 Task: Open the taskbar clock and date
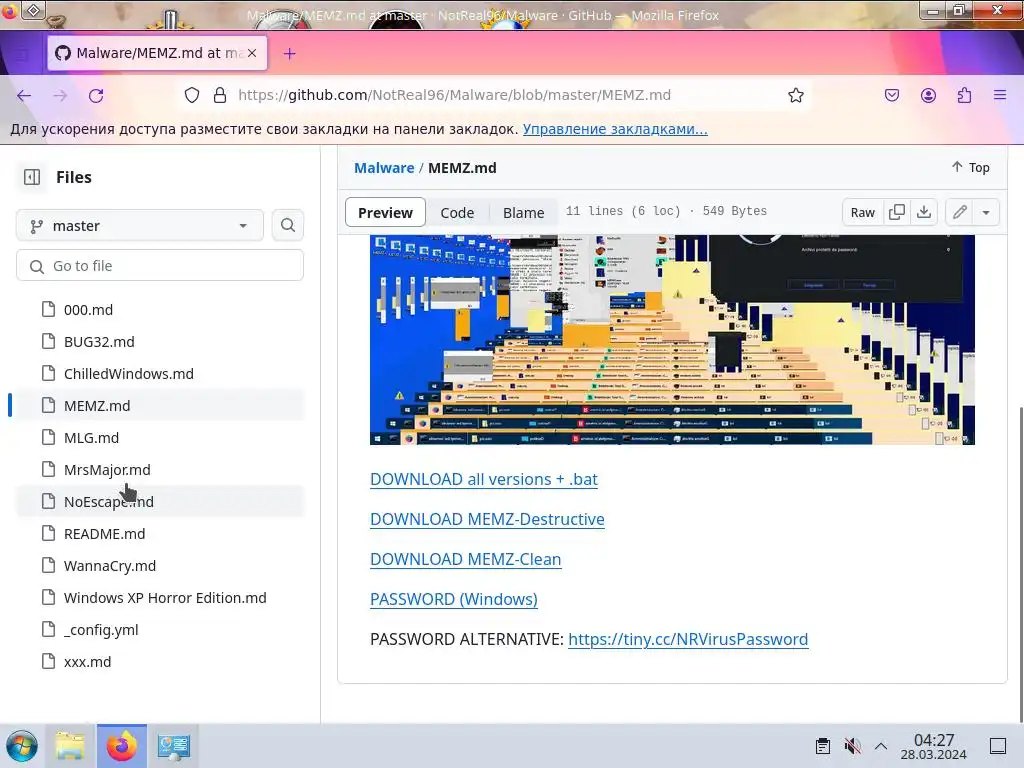tap(934, 746)
